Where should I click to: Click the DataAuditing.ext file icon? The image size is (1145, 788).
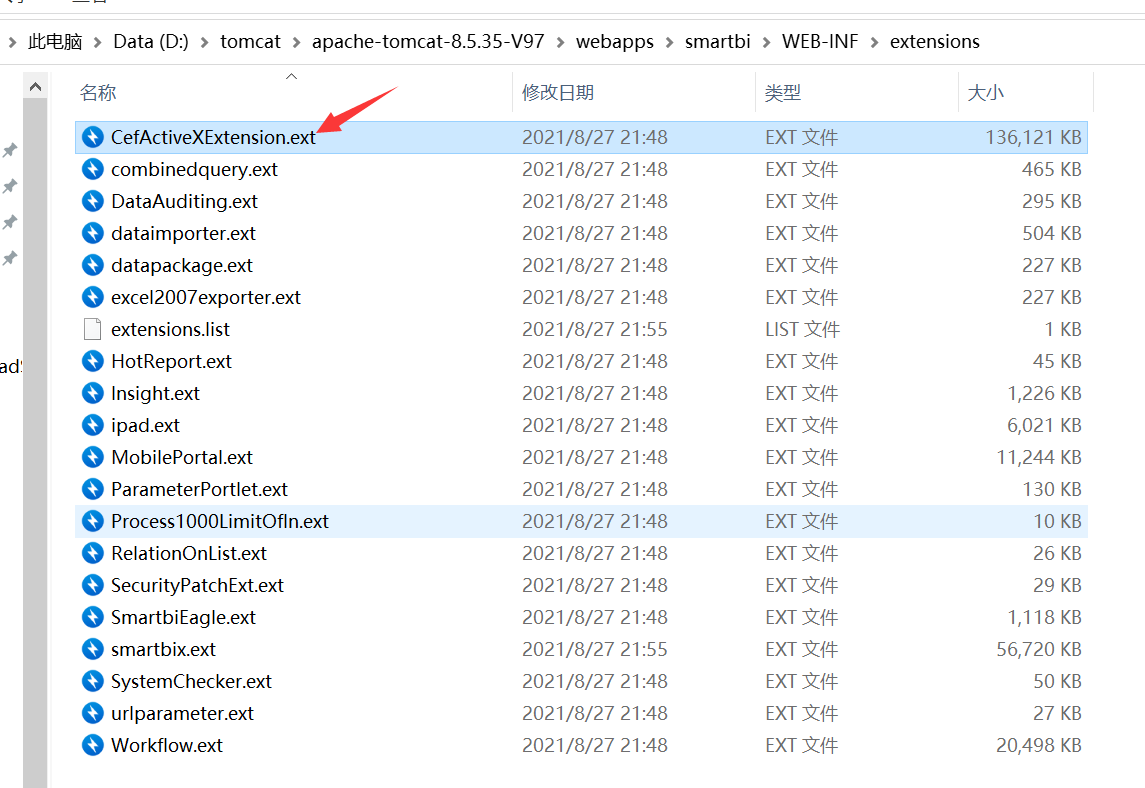[93, 202]
